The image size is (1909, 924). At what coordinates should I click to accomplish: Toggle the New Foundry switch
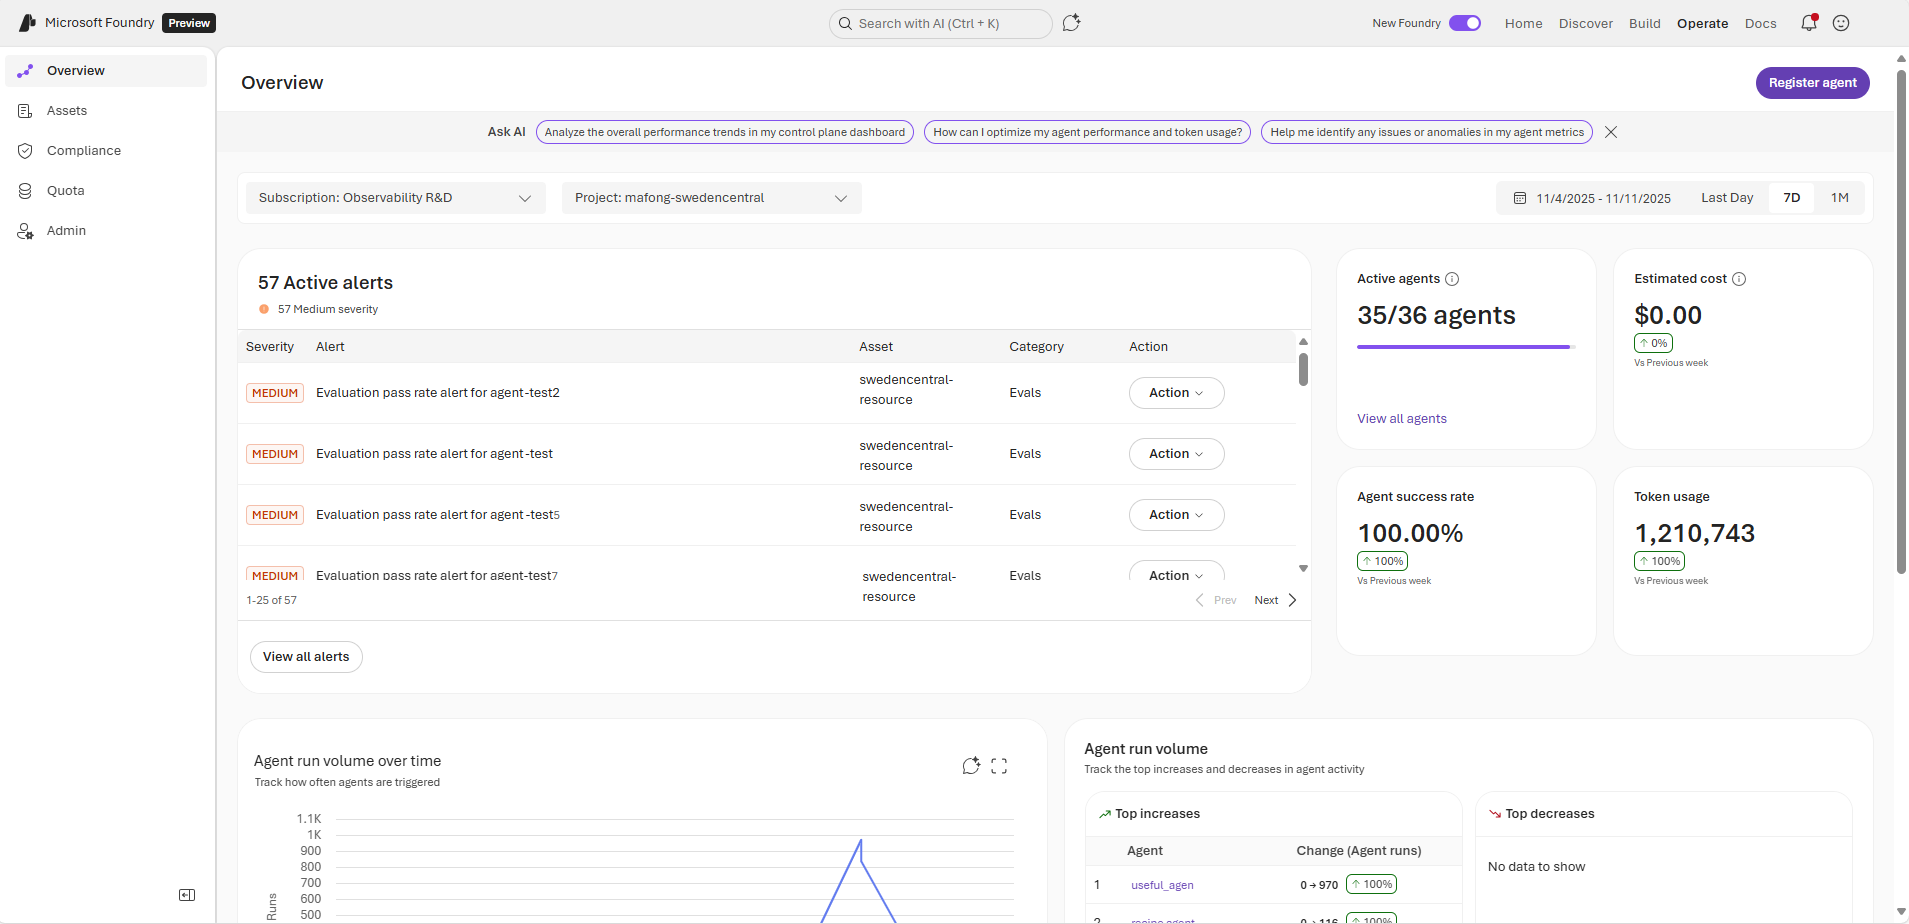[1465, 23]
